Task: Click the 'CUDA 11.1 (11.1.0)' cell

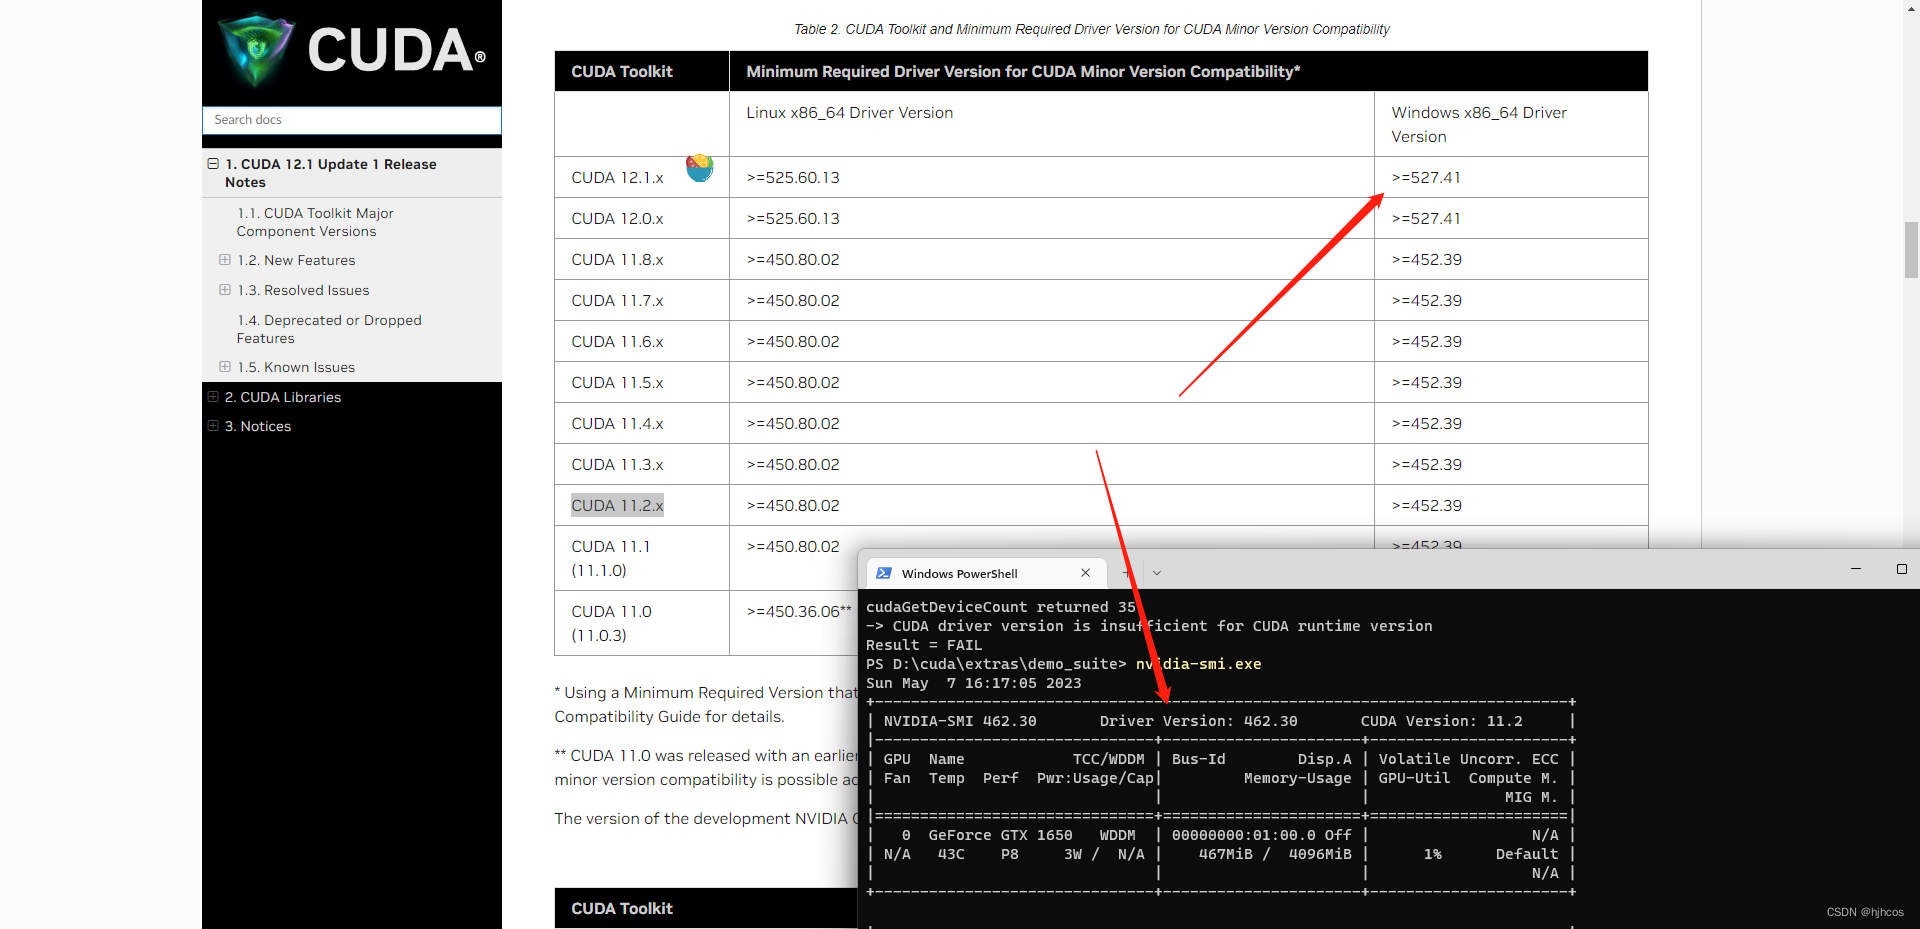Action: coord(642,558)
